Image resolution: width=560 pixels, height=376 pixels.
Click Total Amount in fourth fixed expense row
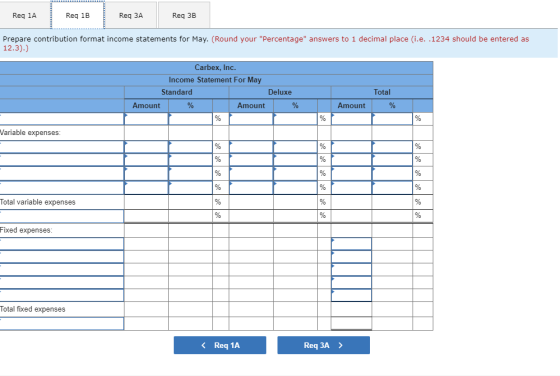coord(351,282)
